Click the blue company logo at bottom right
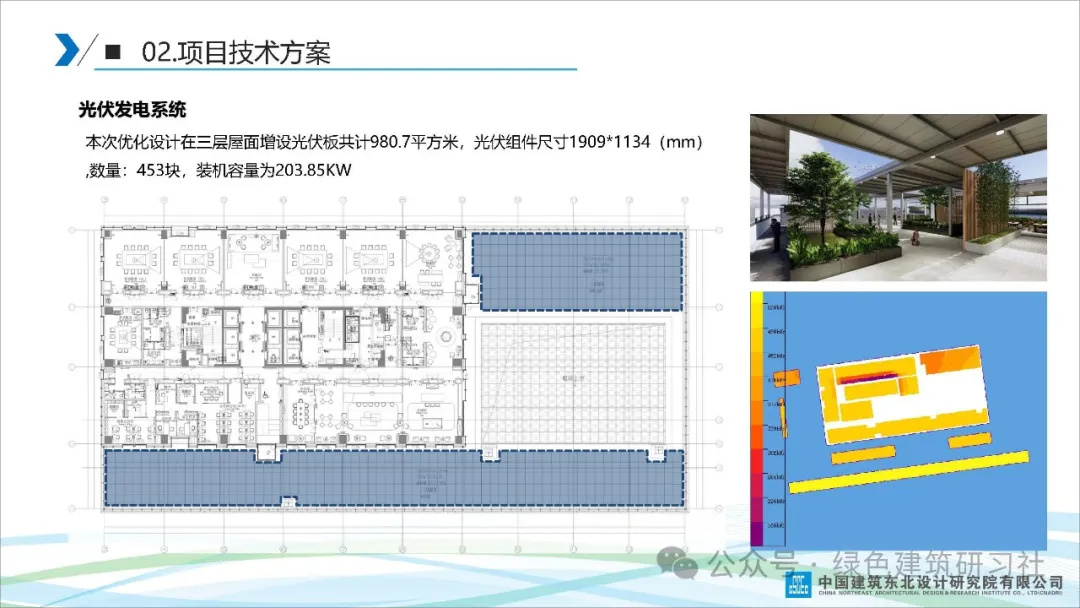This screenshot has width=1080, height=608. point(800,584)
